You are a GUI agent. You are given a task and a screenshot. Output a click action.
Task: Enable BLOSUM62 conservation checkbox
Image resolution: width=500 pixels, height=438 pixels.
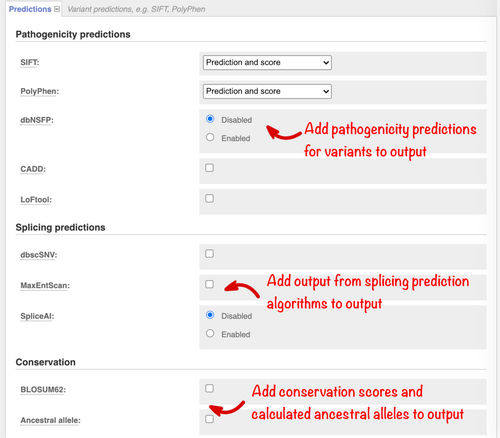(x=209, y=388)
